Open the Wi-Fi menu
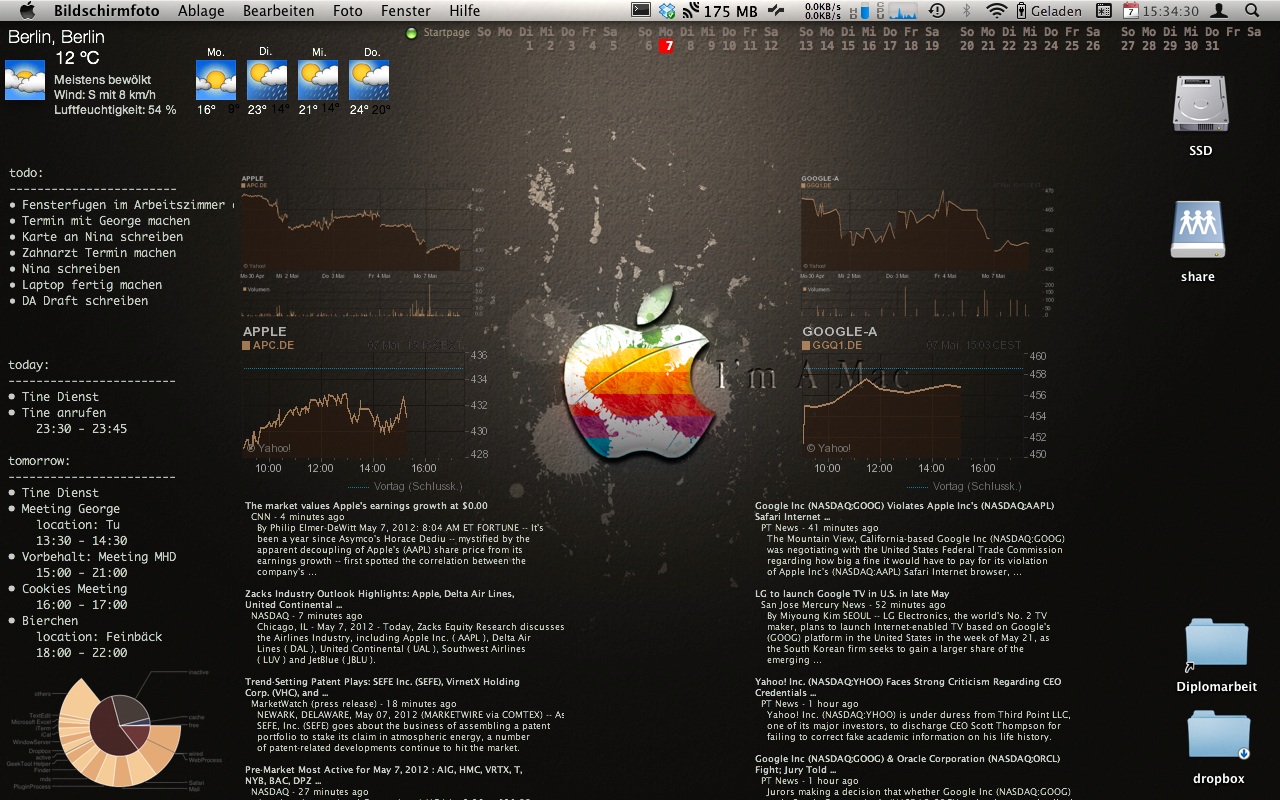This screenshot has width=1280, height=800. (x=995, y=11)
